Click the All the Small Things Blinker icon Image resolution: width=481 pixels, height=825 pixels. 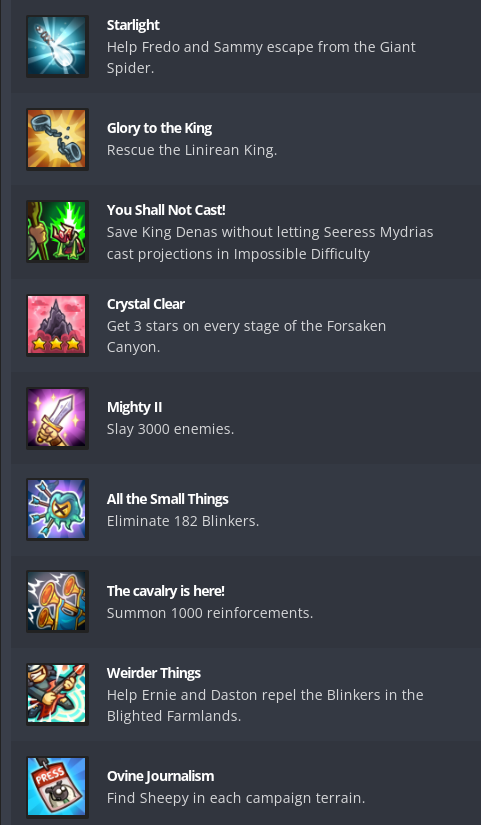click(x=57, y=509)
